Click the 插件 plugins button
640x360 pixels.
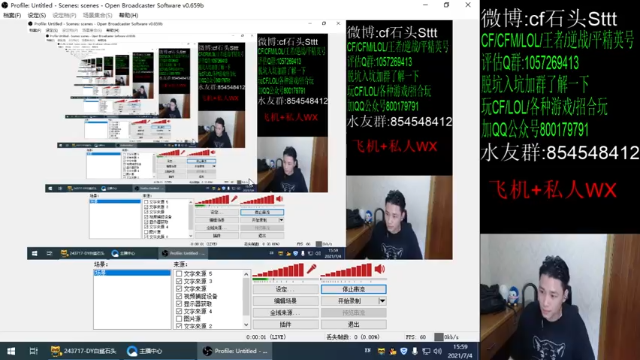click(x=285, y=324)
